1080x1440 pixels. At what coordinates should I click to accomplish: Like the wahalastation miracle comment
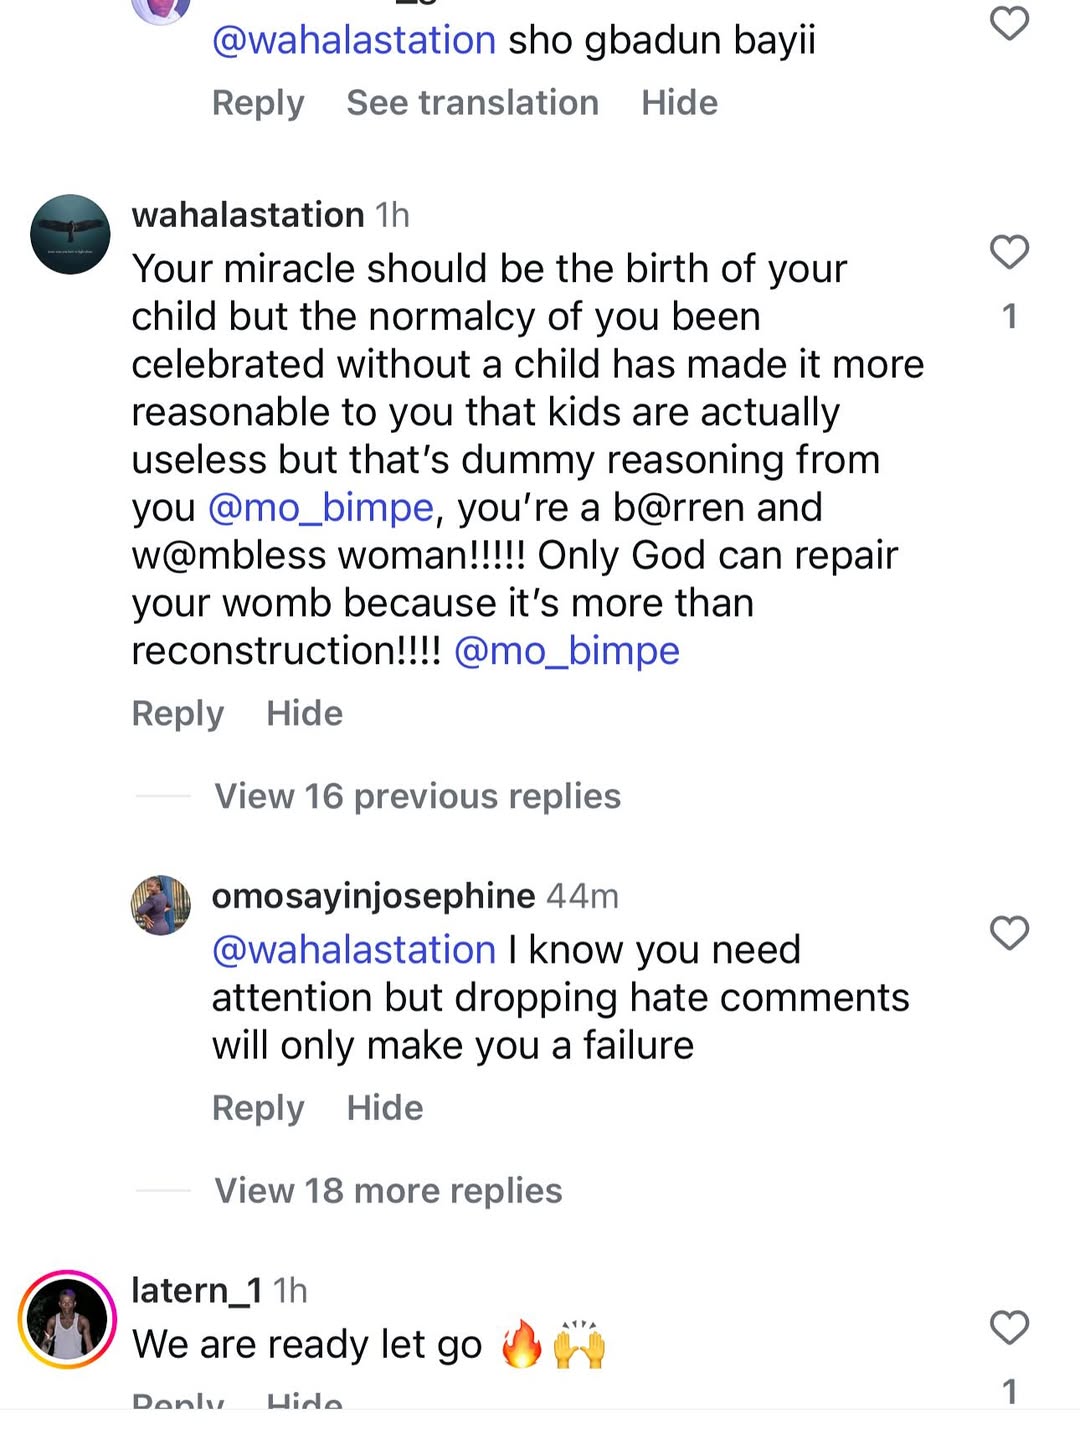tap(1009, 252)
